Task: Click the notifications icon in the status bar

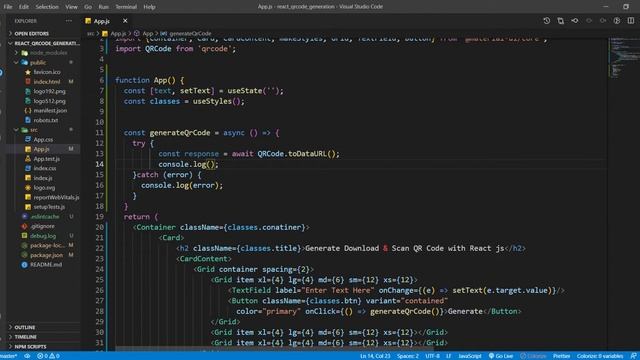Action: click(633, 356)
